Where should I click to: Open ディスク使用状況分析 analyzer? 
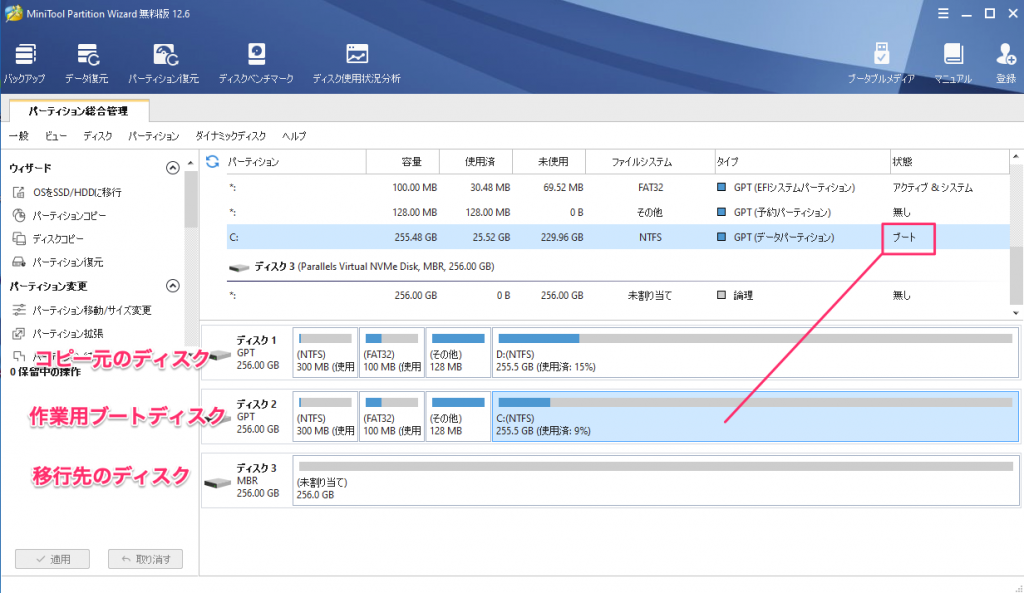(x=357, y=63)
